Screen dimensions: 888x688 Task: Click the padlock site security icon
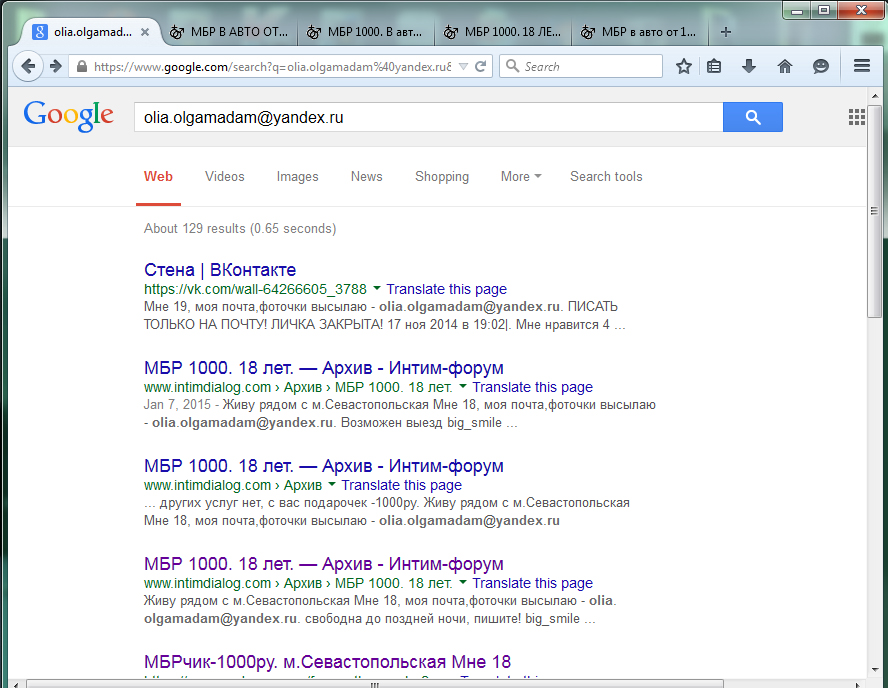click(x=82, y=67)
